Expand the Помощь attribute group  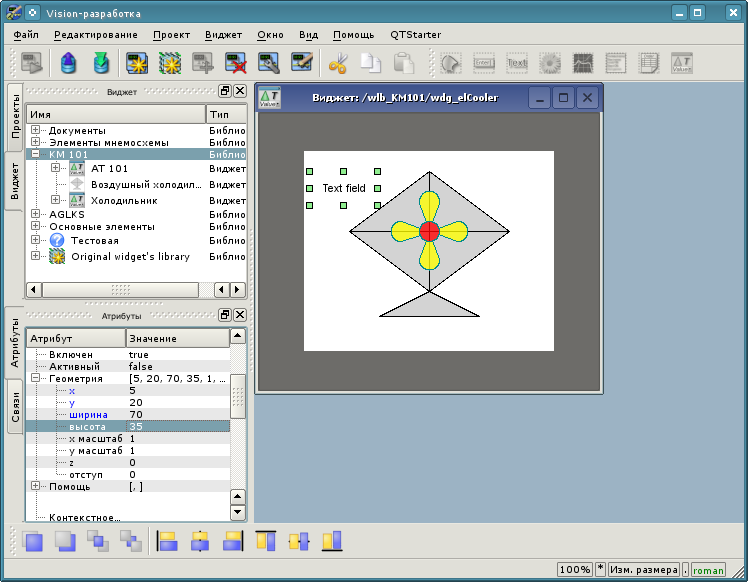tap(36, 487)
